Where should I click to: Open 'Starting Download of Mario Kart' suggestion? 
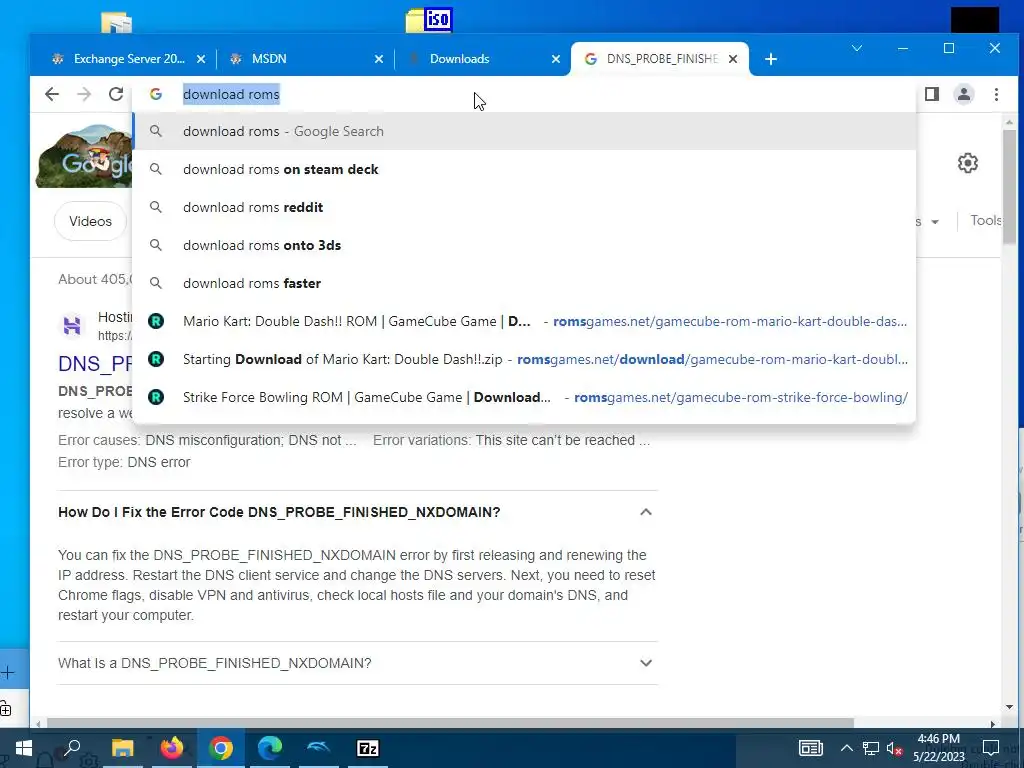(524, 359)
